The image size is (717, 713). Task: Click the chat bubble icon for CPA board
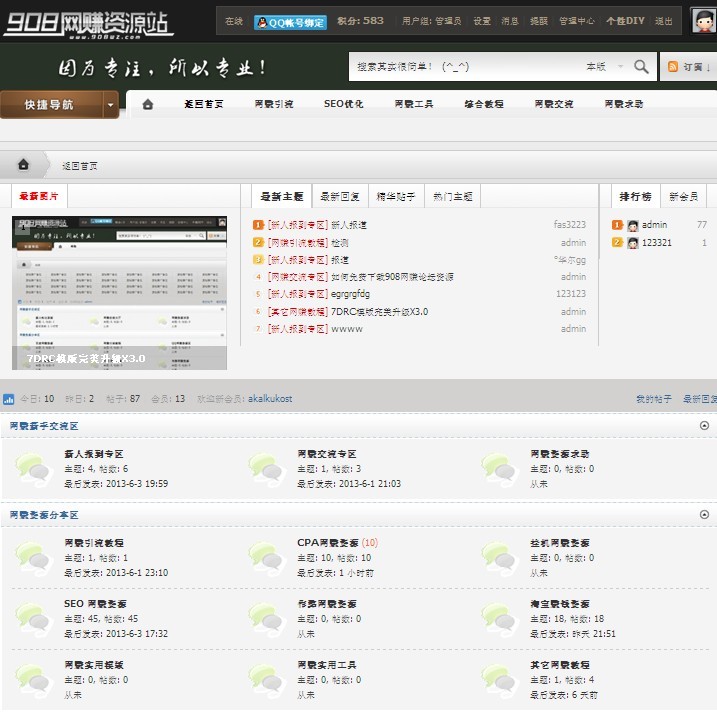click(x=266, y=558)
